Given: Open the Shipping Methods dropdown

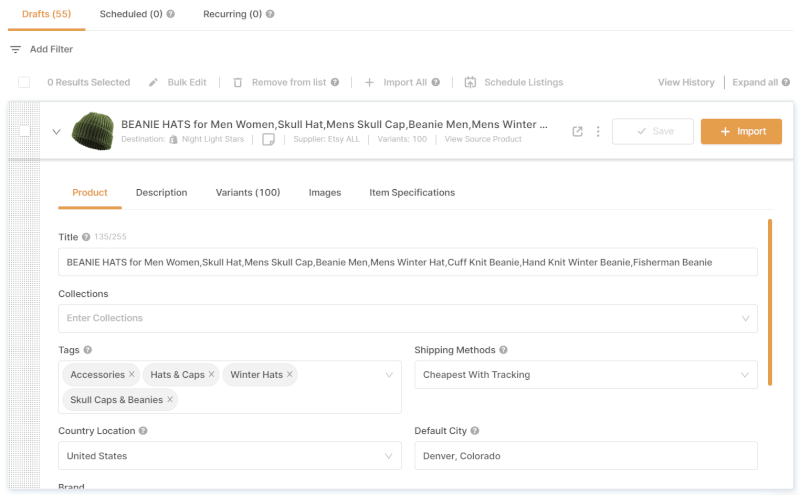Looking at the screenshot, I should pos(586,375).
